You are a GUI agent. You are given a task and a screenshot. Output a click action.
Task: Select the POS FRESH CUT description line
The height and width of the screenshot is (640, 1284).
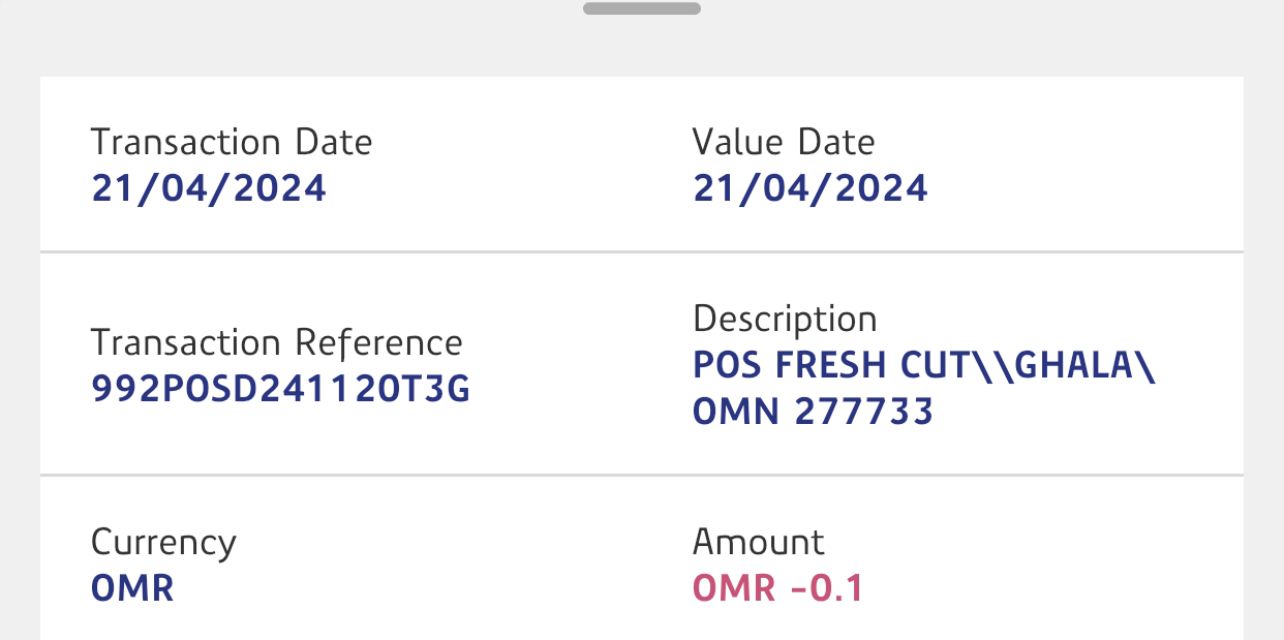923,366
